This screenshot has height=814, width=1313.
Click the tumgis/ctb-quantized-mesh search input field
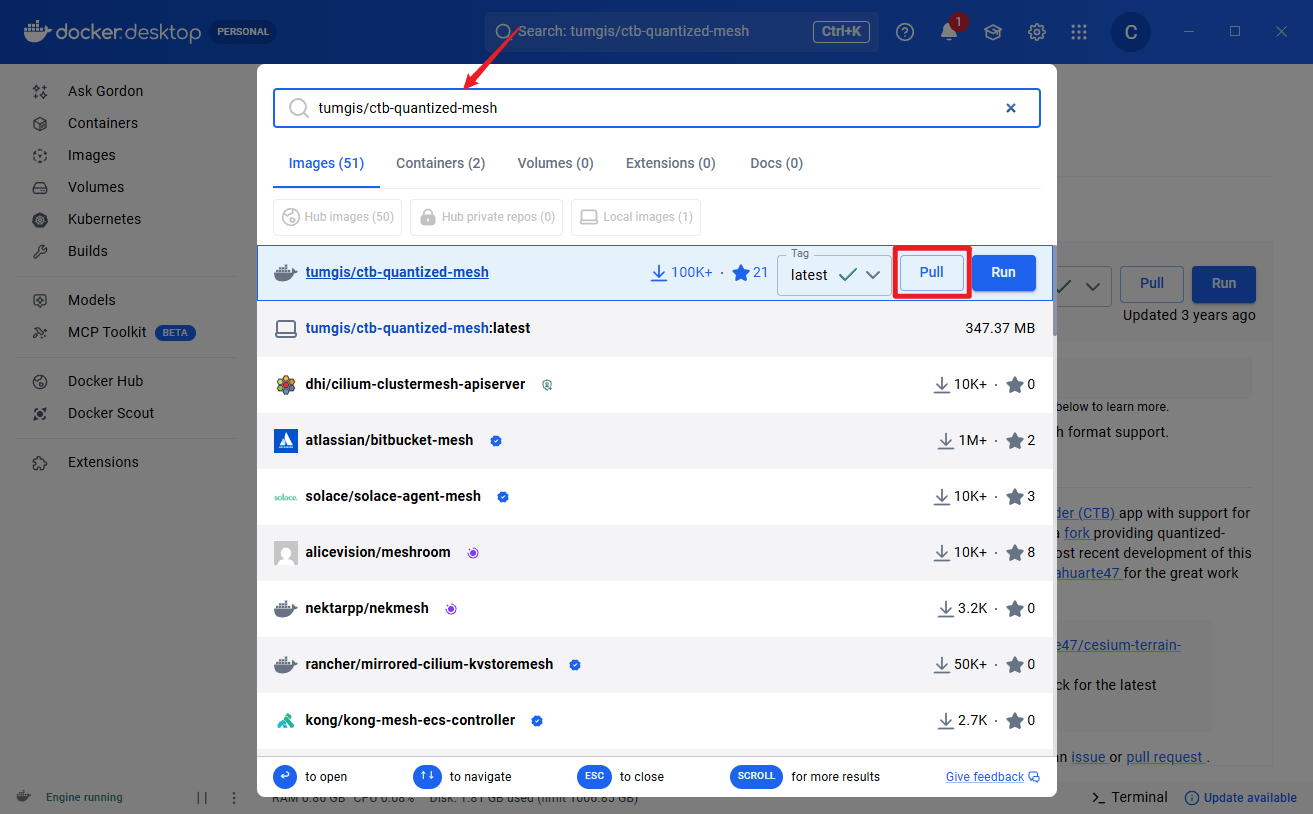pyautogui.click(x=650, y=108)
